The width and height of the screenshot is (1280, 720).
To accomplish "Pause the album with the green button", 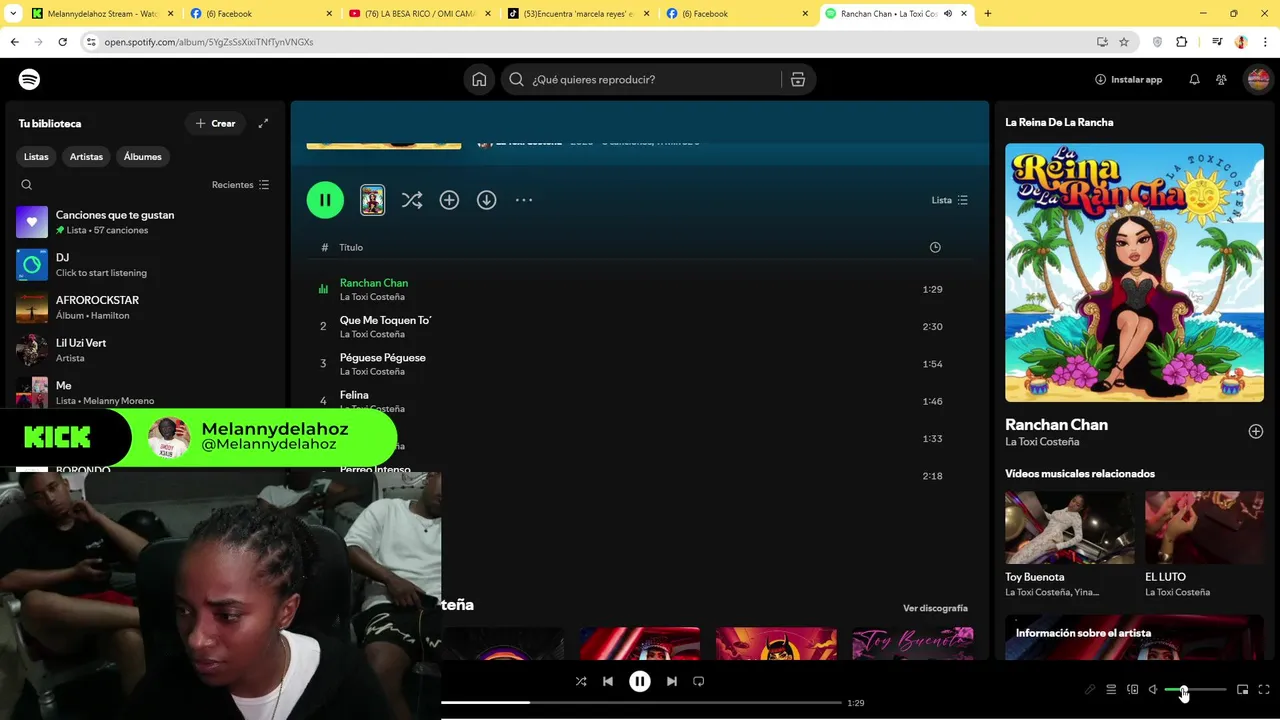I will click(x=325, y=200).
